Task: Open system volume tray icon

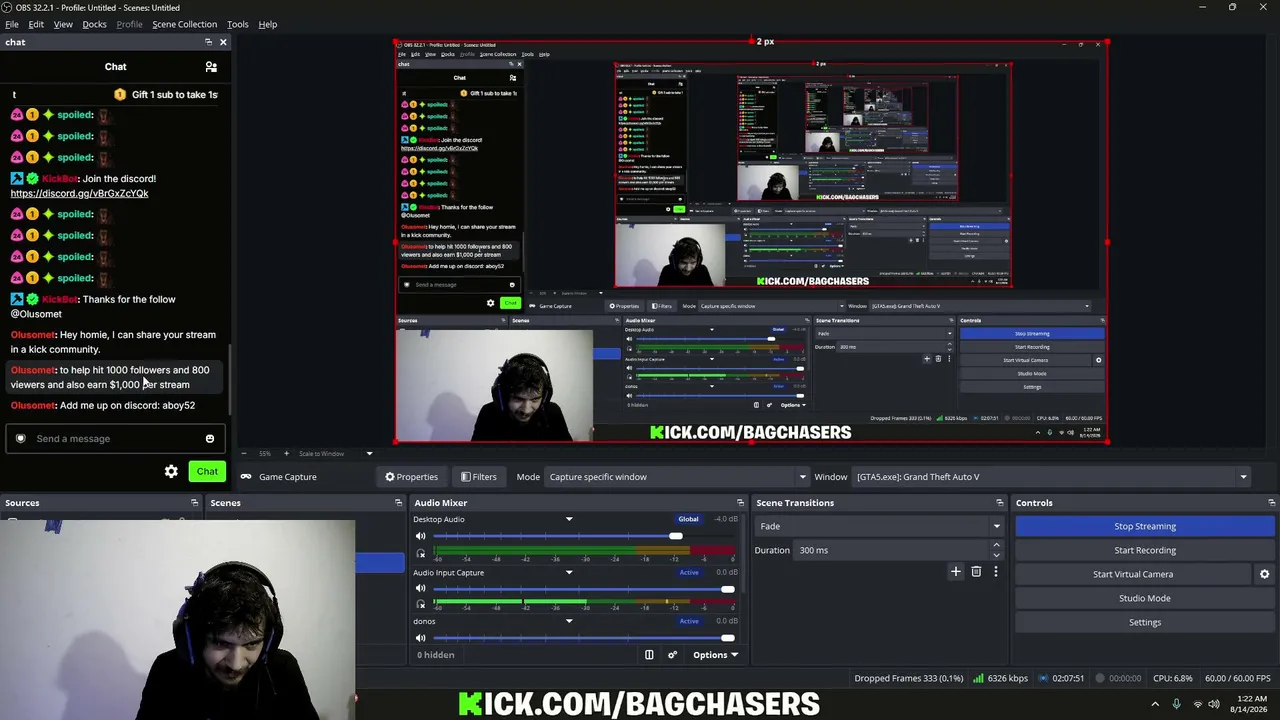Action: coord(1214,704)
